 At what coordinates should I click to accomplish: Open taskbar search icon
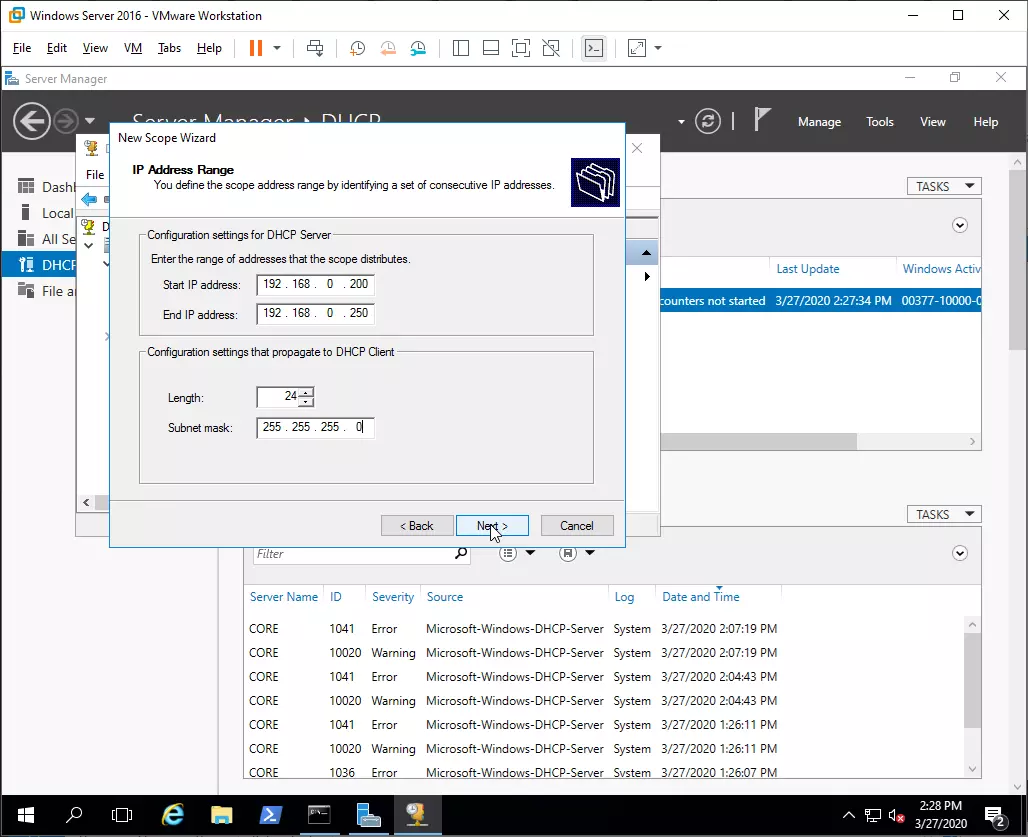(x=74, y=815)
